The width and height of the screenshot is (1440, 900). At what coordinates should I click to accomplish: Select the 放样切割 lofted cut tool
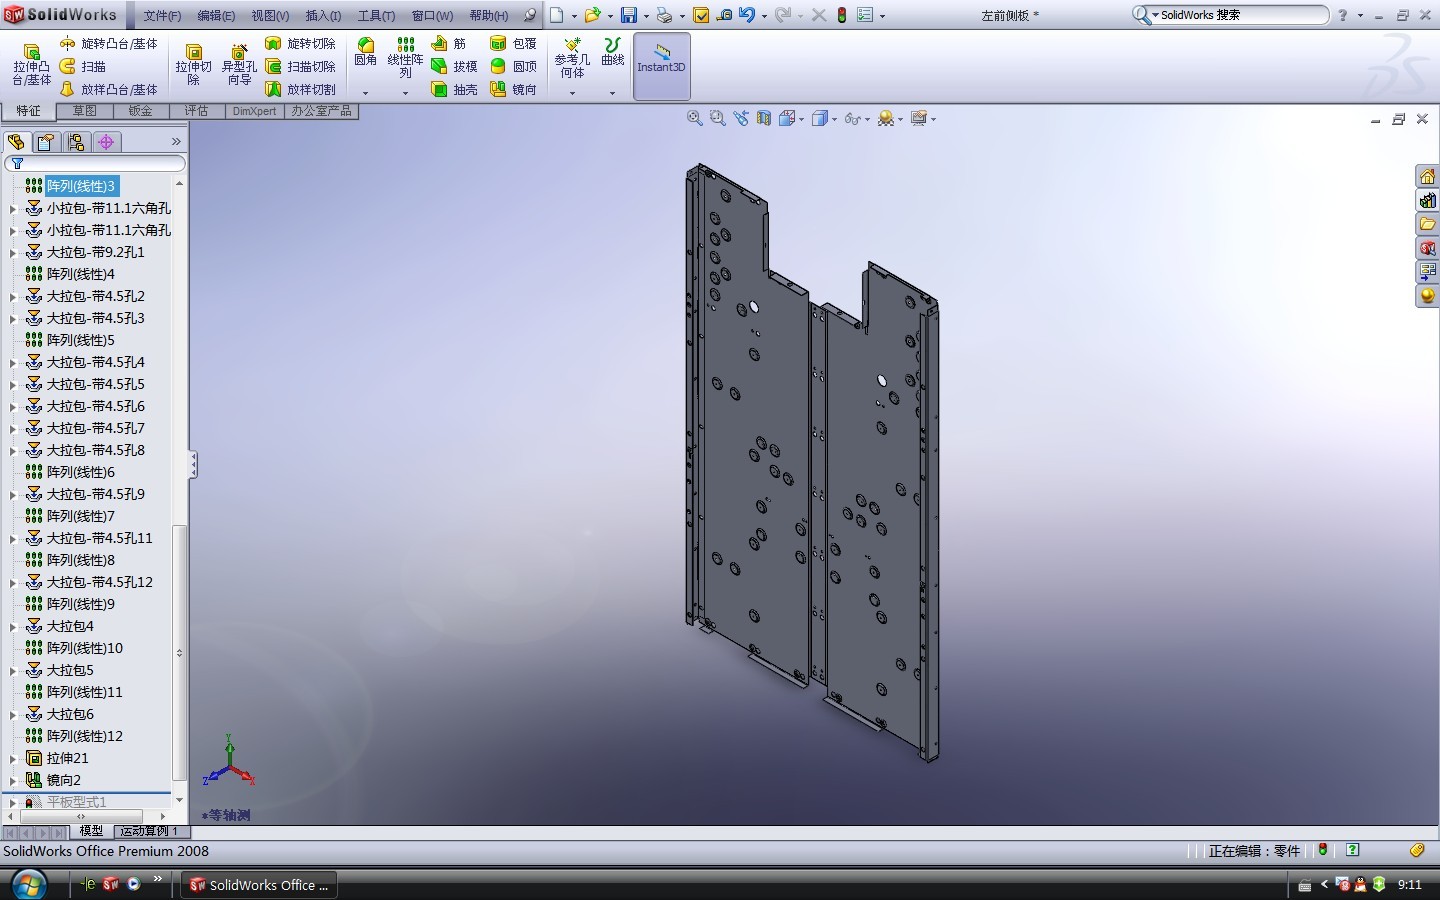300,89
